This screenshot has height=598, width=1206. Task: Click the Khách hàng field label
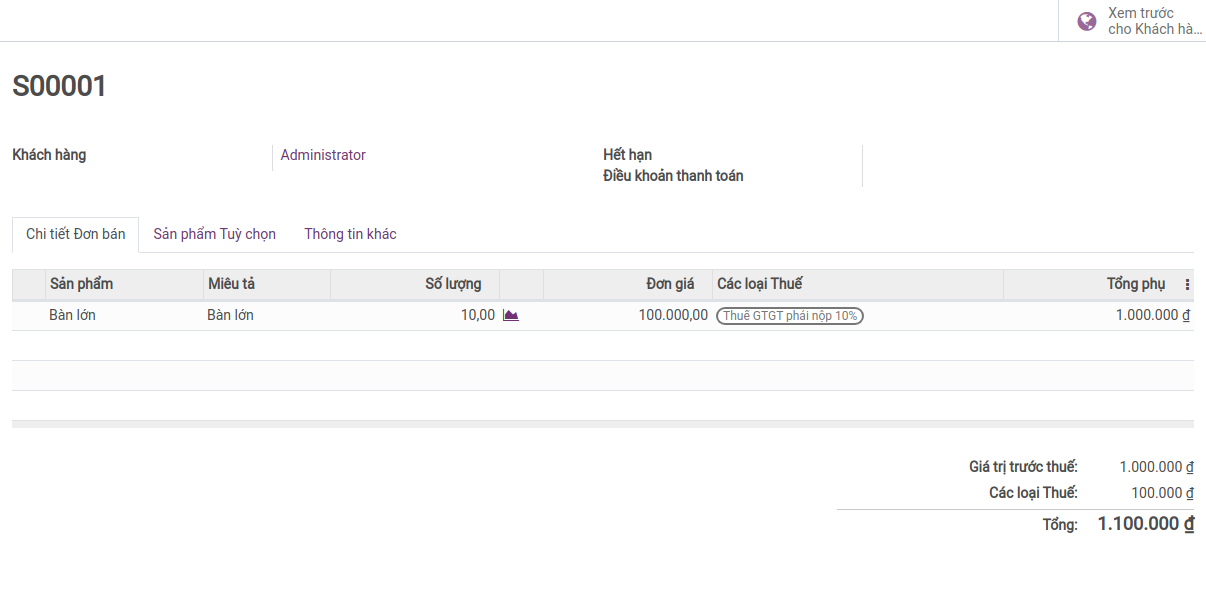click(x=49, y=155)
